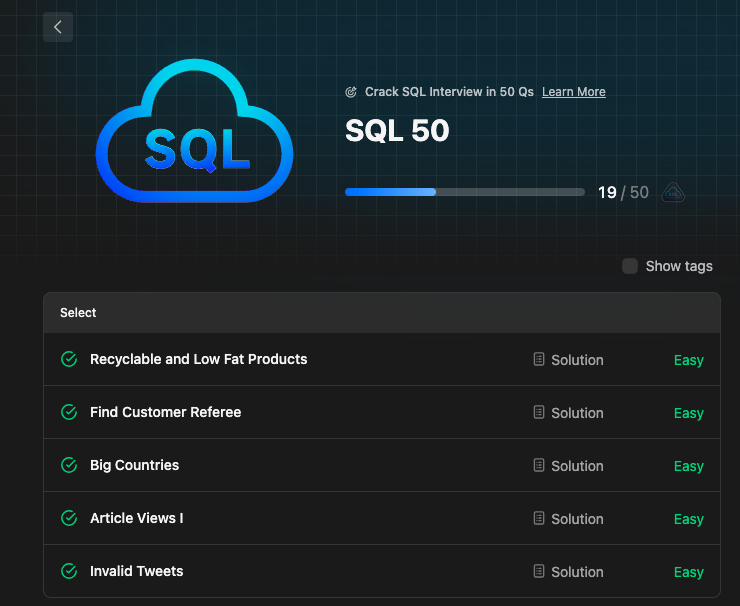The height and width of the screenshot is (606, 740).
Task: Click the solution document icon for Big Countries
Action: [x=538, y=465]
